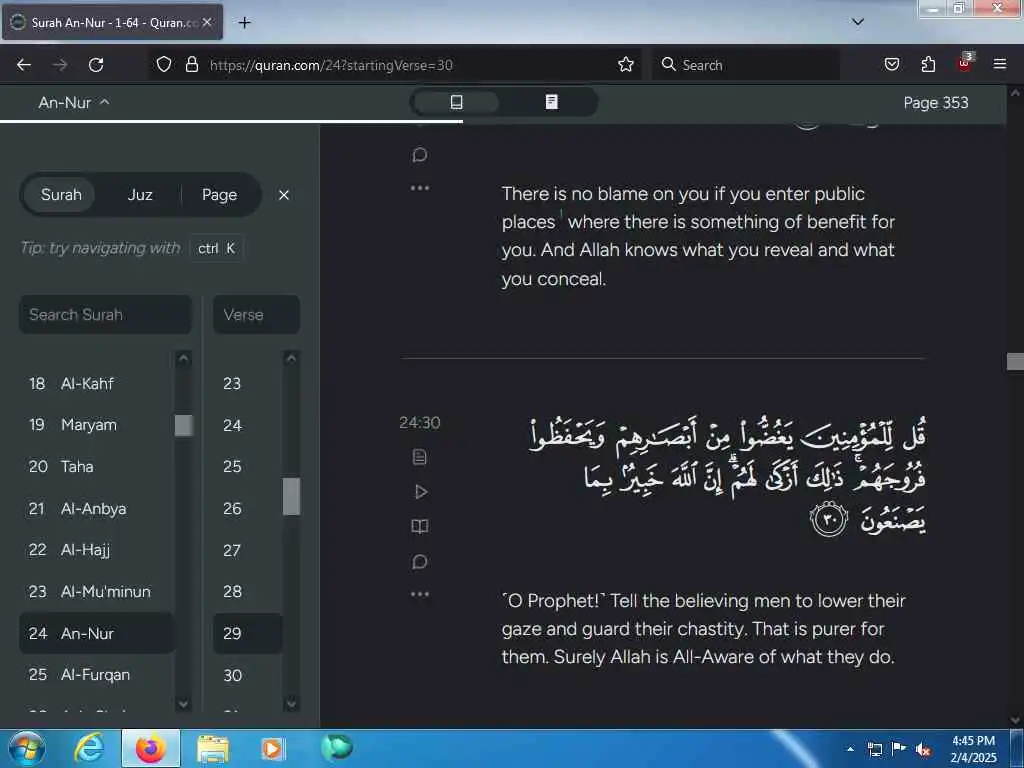1024x768 pixels.
Task: Open the Pocket save icon
Action: [892, 64]
